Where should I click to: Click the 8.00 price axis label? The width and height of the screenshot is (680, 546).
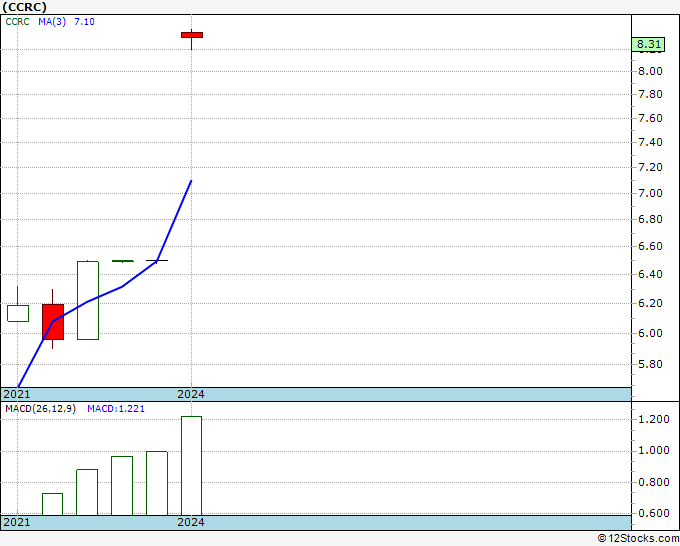(650, 71)
